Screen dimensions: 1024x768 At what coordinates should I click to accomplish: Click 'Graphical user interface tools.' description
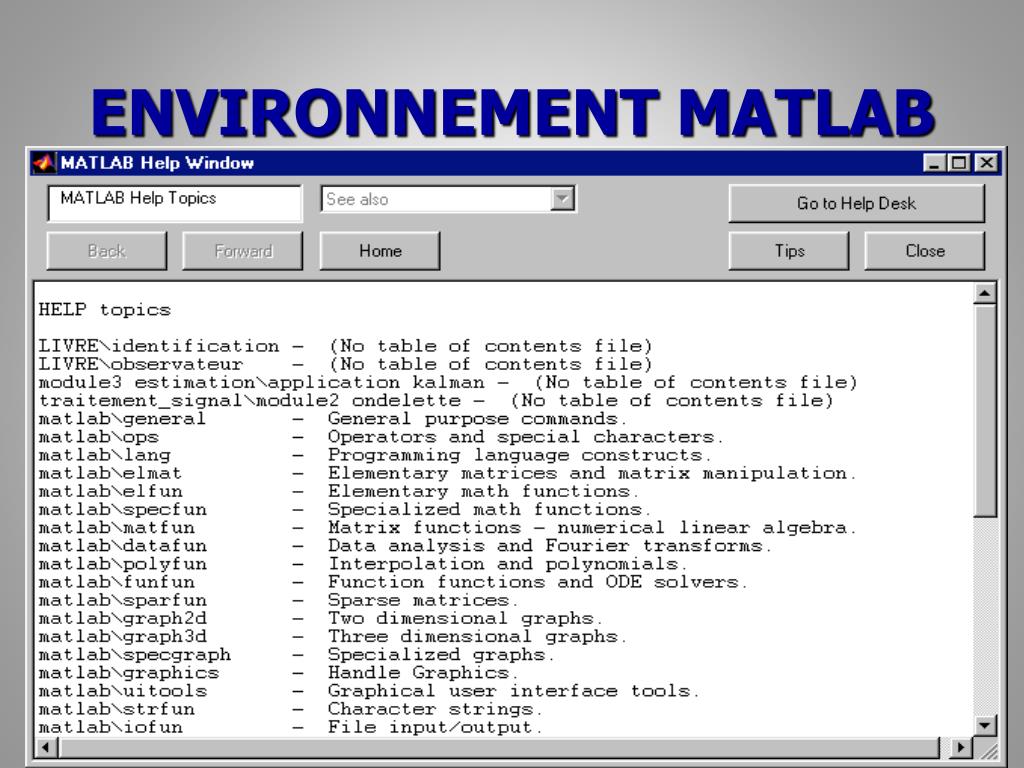[x=513, y=692]
